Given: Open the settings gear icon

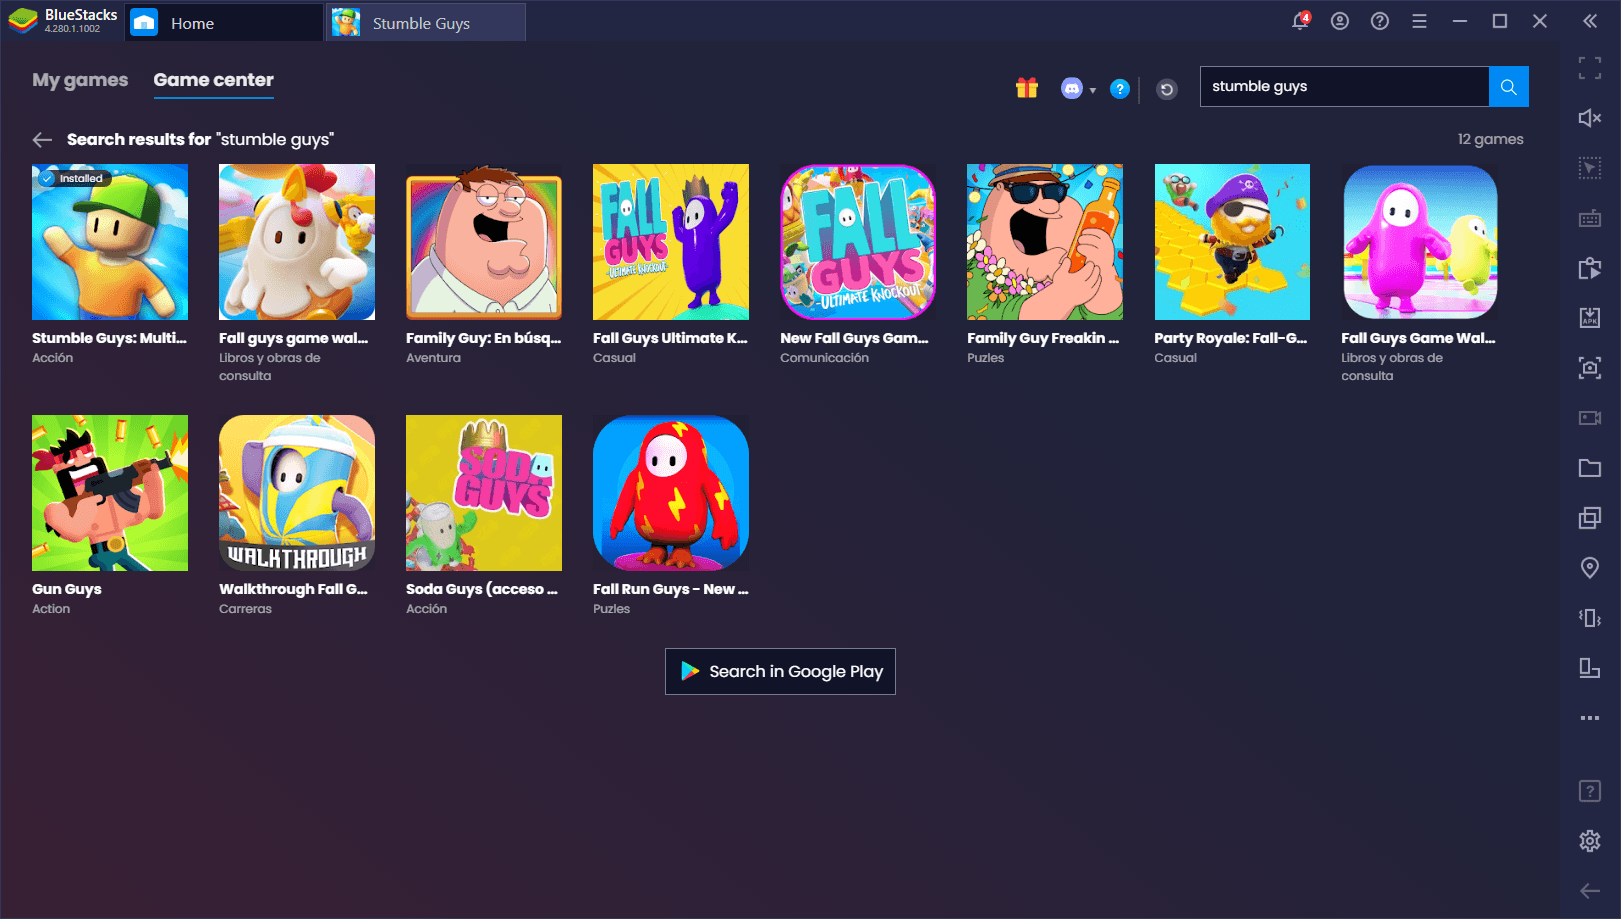Looking at the screenshot, I should coord(1590,841).
